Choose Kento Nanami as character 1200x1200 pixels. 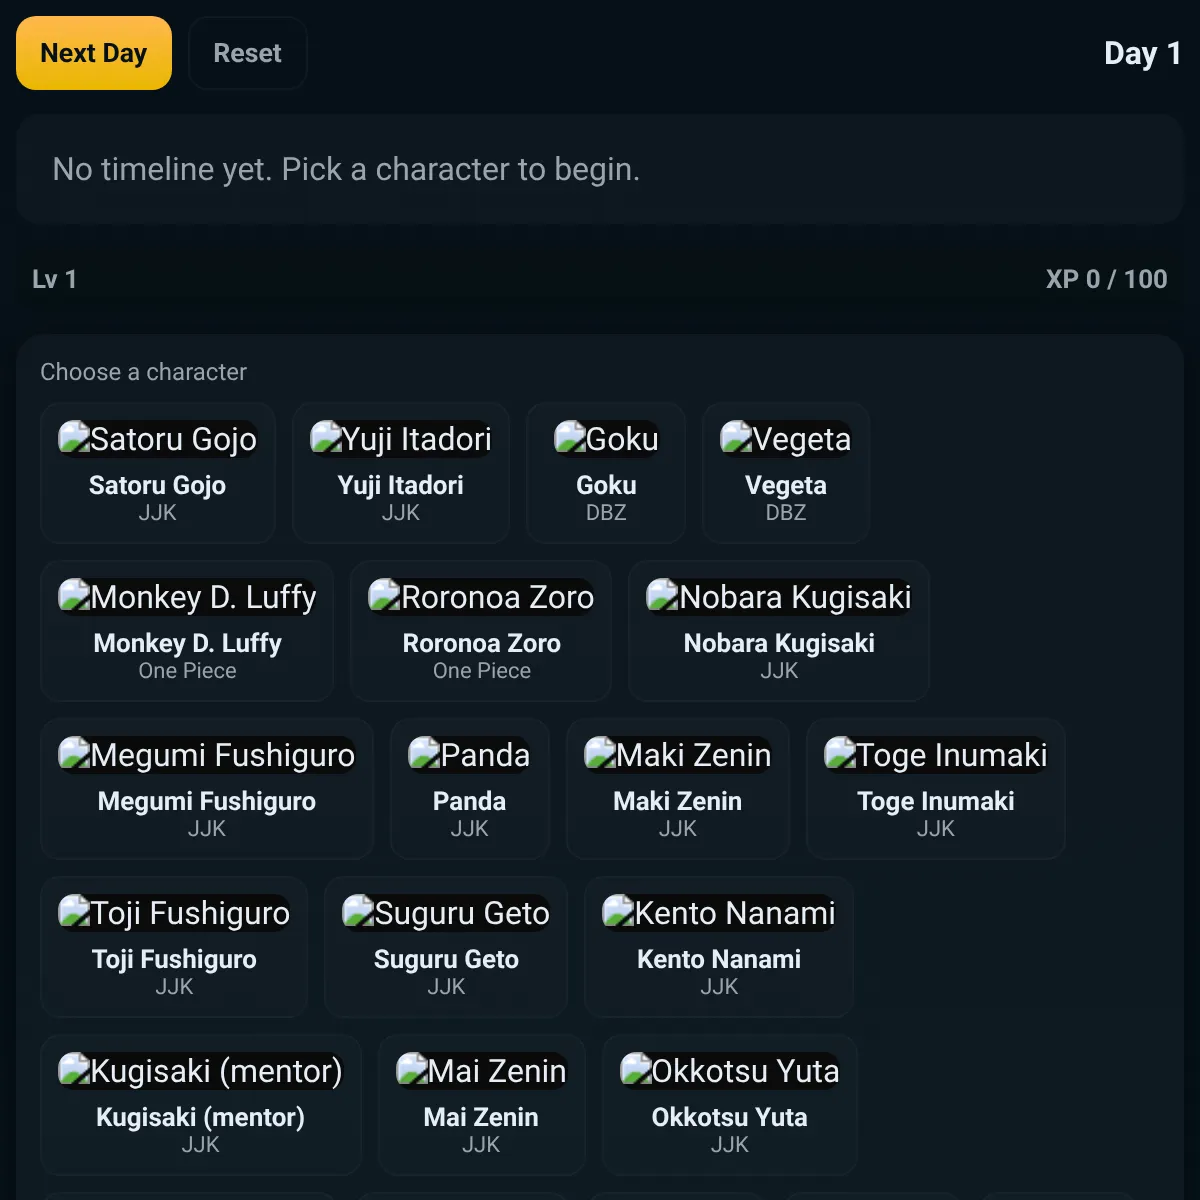click(x=719, y=947)
